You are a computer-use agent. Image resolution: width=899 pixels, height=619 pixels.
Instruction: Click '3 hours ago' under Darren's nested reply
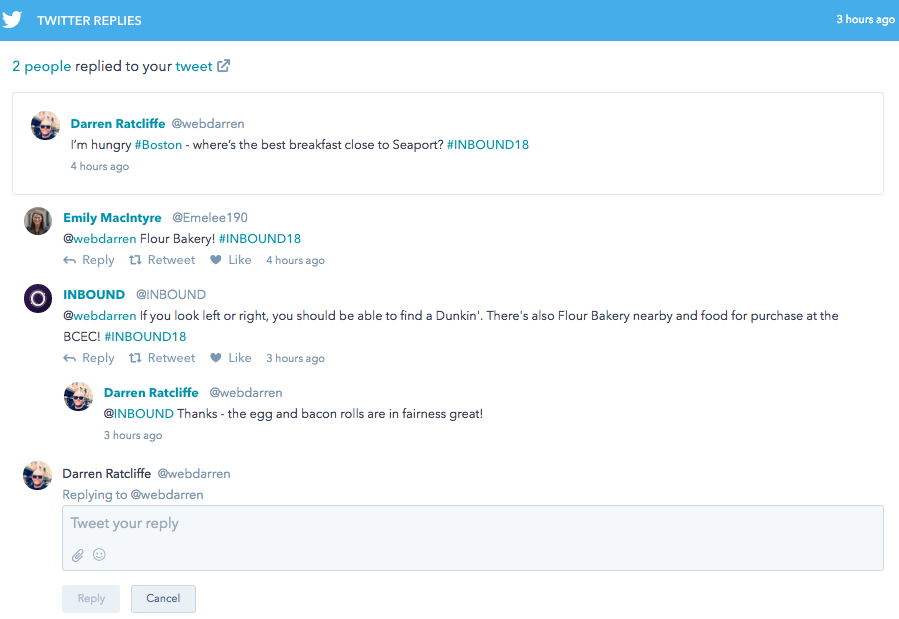133,436
